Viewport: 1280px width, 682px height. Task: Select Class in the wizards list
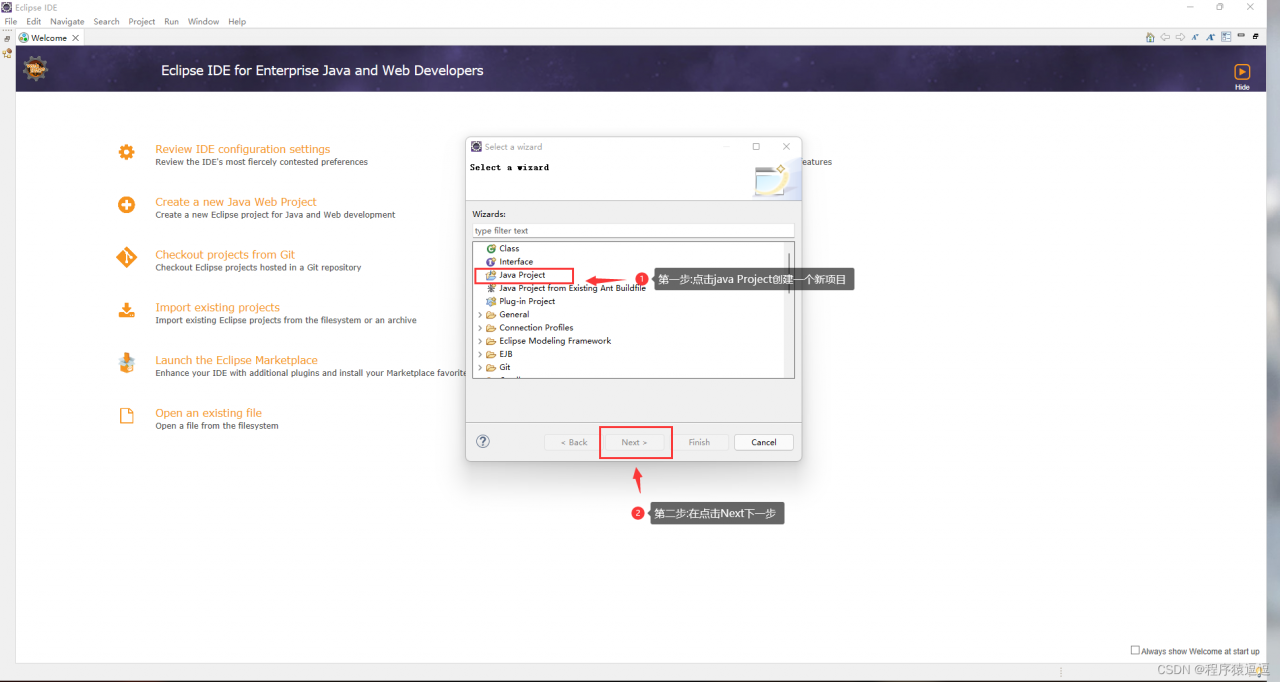point(509,248)
